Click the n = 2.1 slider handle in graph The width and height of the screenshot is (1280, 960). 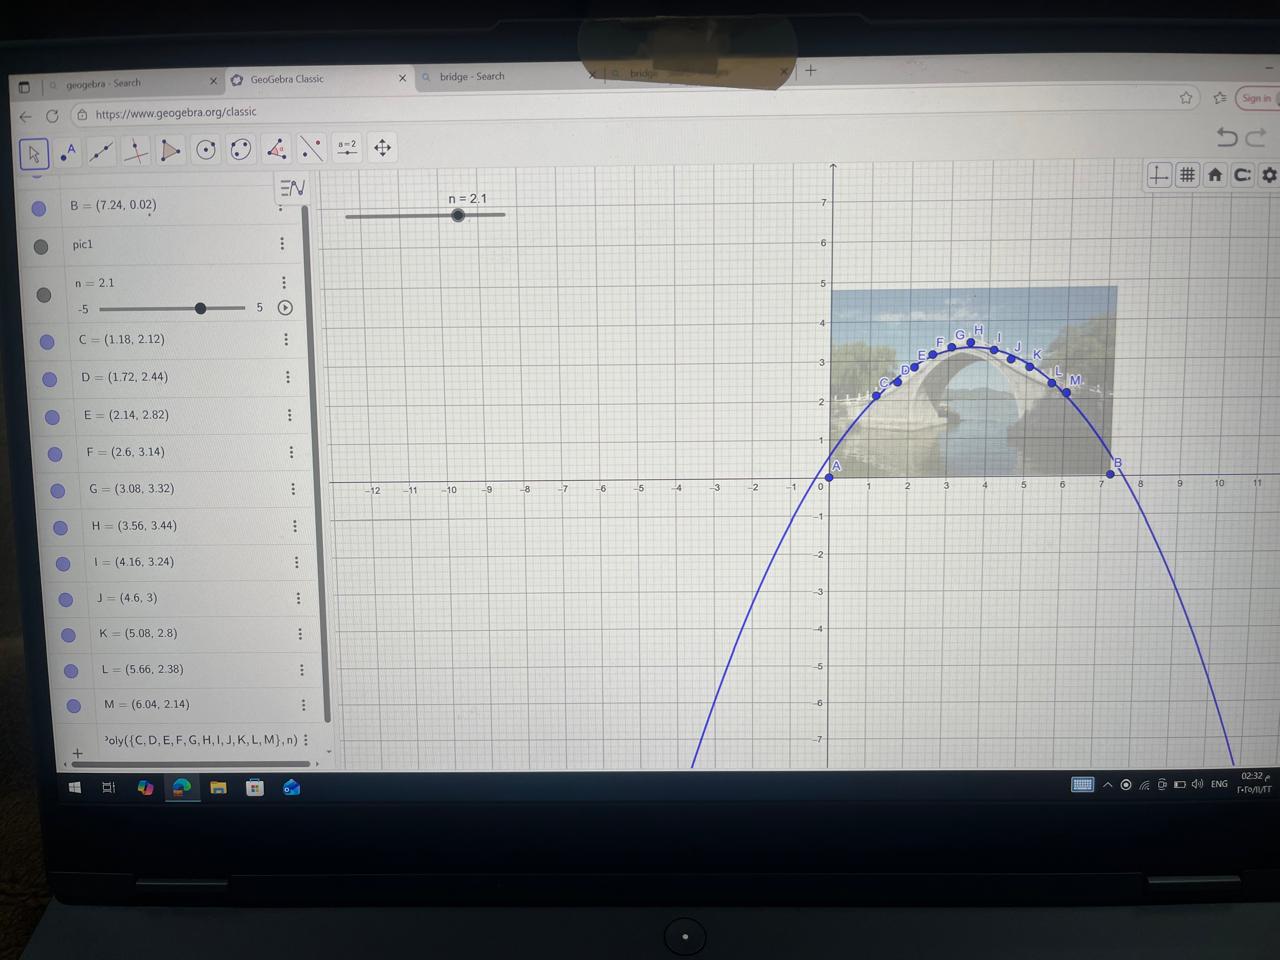point(458,215)
